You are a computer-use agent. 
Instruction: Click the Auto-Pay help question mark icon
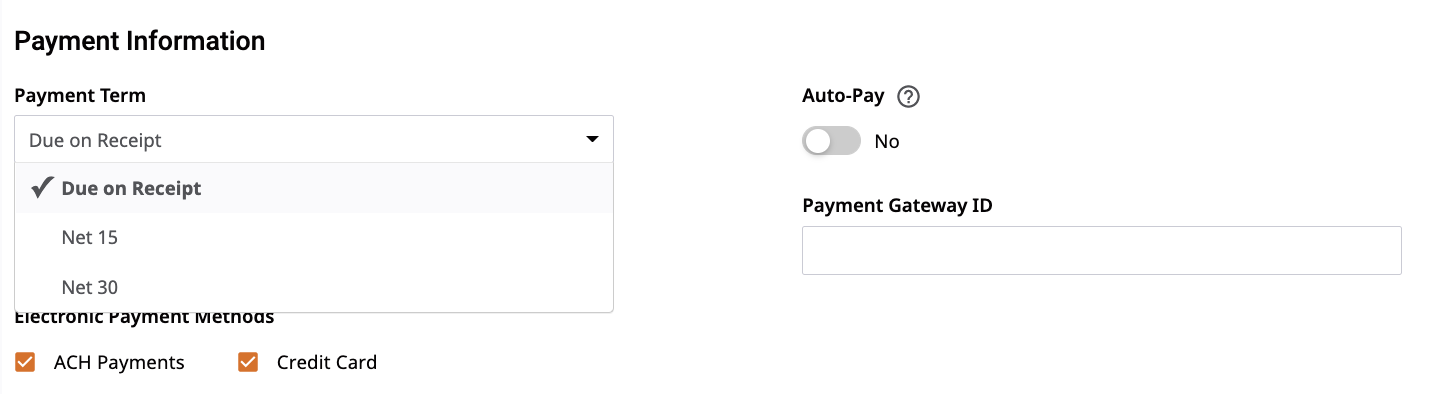point(908,97)
